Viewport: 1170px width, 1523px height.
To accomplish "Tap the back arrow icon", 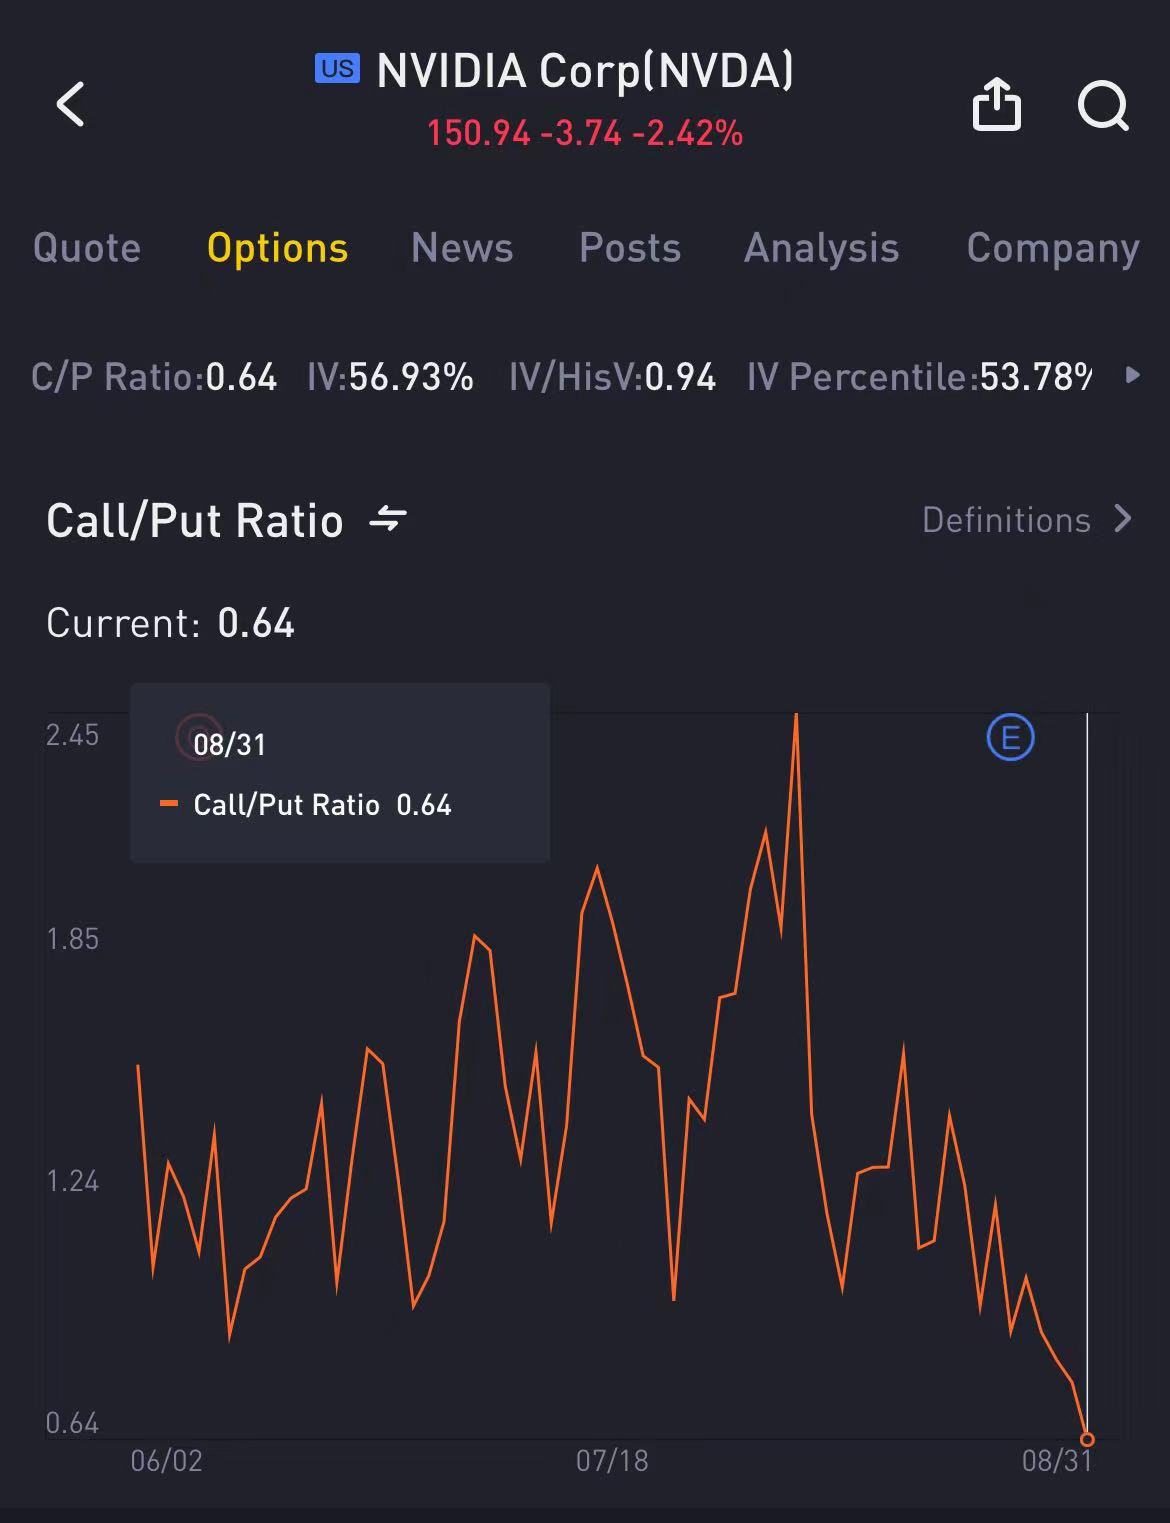I will [70, 104].
